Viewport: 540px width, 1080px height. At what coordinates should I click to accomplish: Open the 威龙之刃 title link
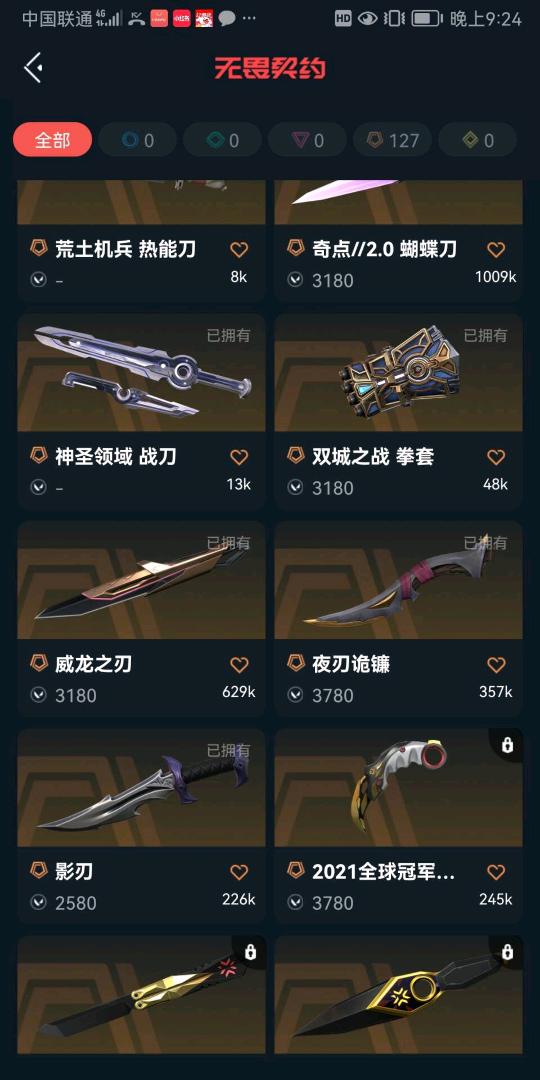click(93, 664)
